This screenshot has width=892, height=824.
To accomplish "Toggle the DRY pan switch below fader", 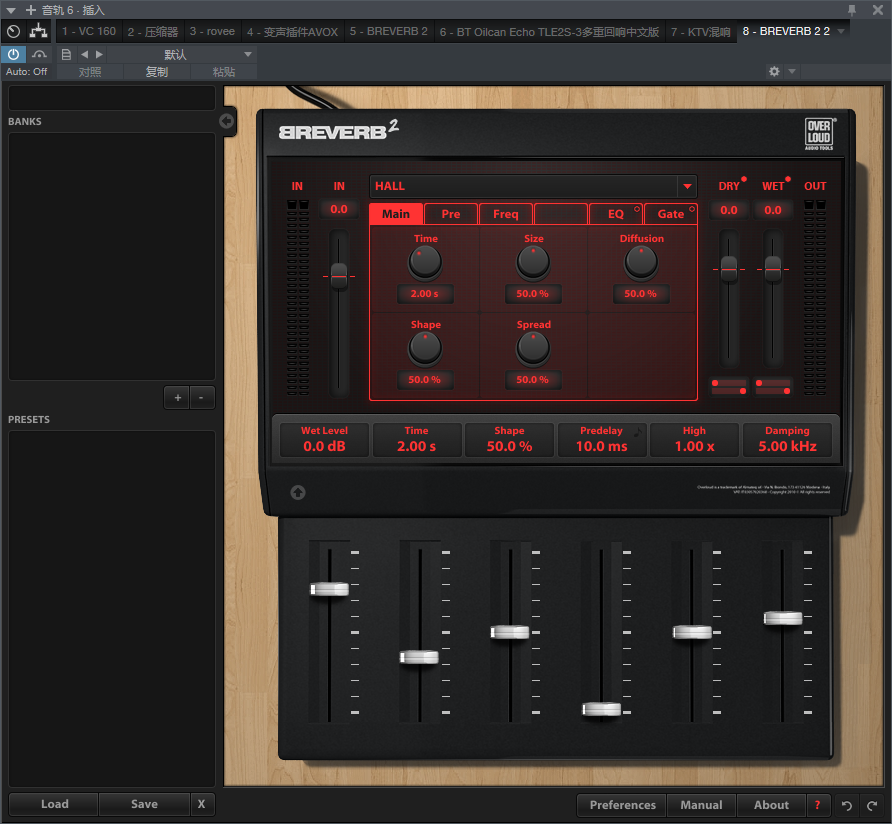I will coord(729,387).
